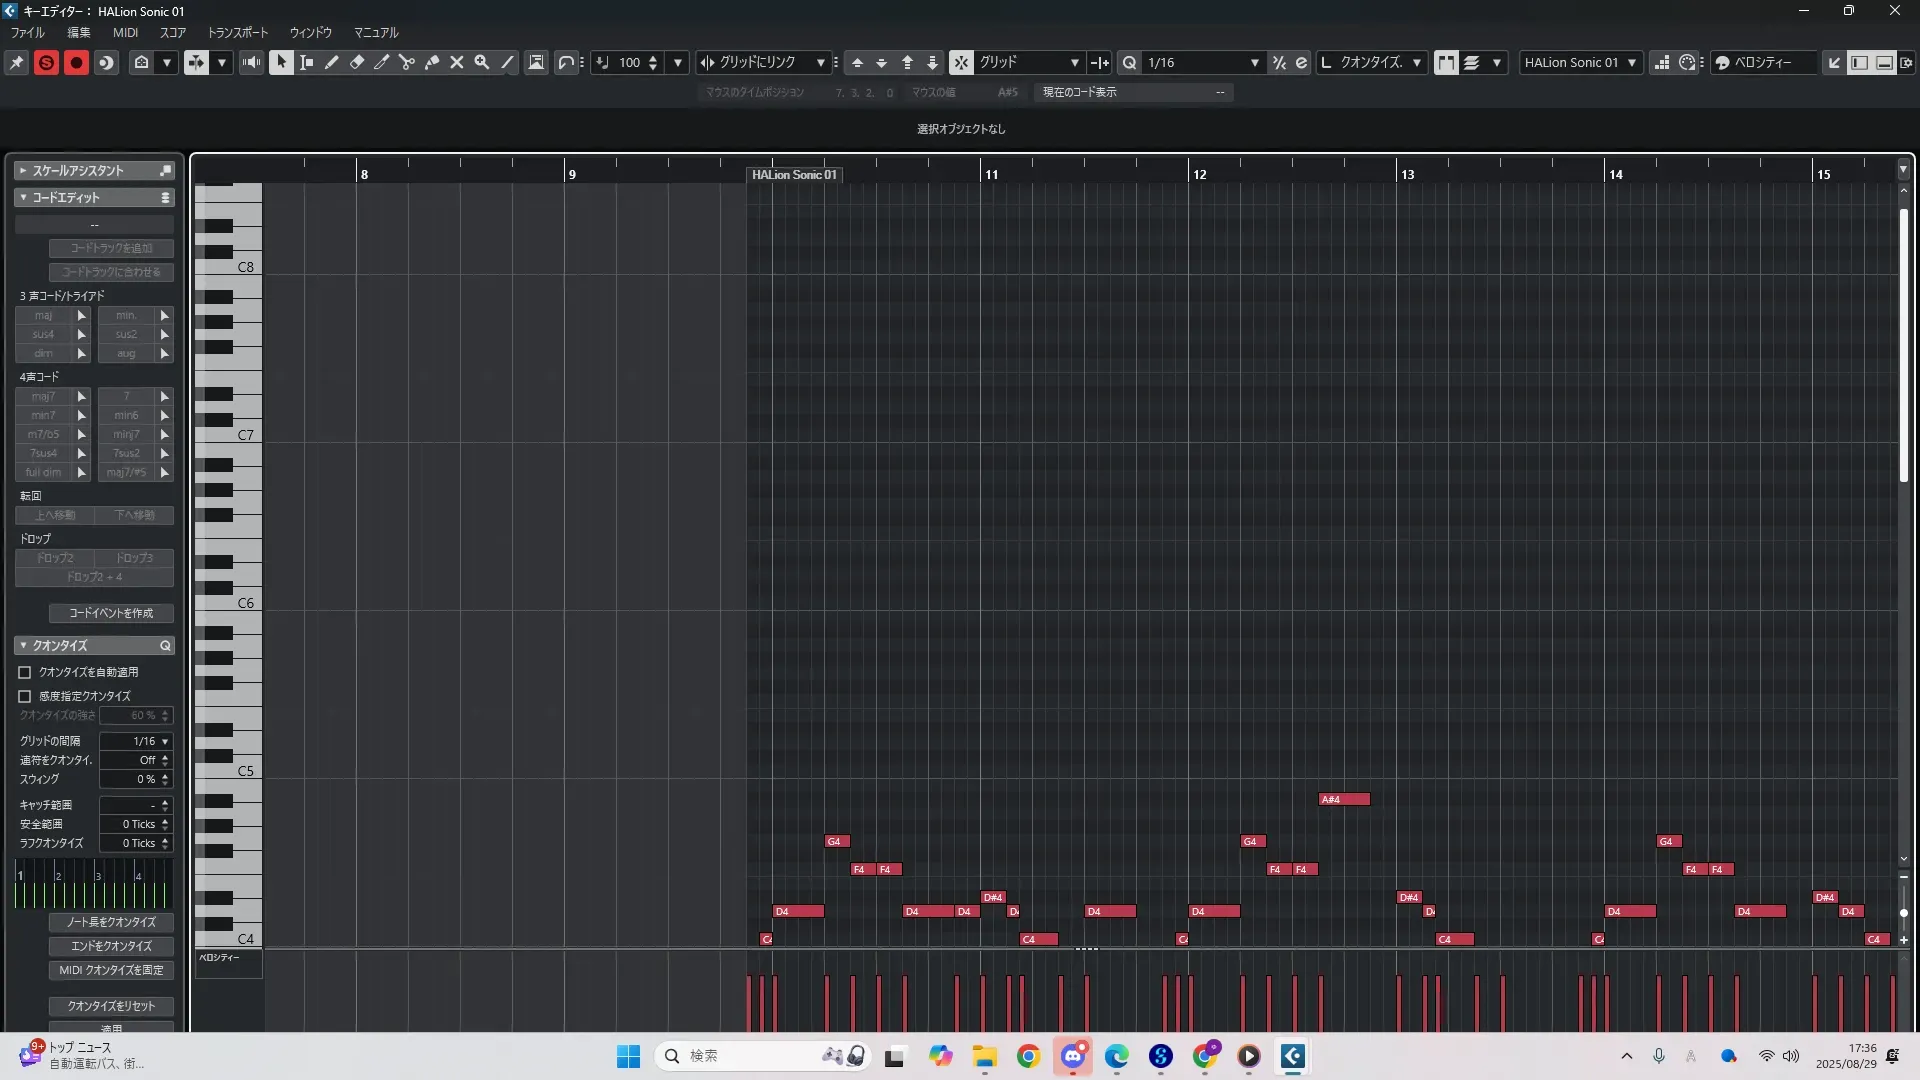Image resolution: width=1920 pixels, height=1080 pixels.
Task: Open the トランスポート menu
Action: 238,32
